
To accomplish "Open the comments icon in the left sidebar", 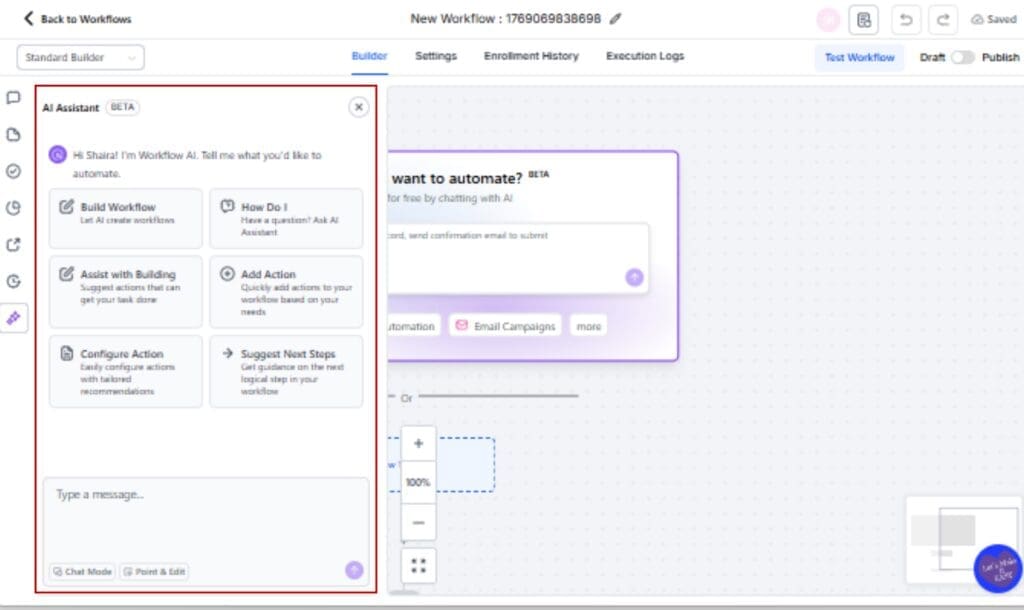I will [x=14, y=98].
